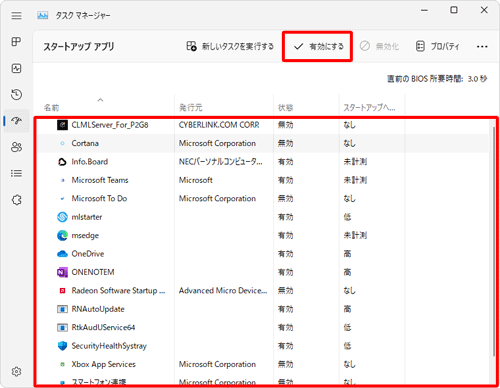This screenshot has width=500, height=388.
Task: Open the hamburger navigation menu
Action: tap(16, 16)
